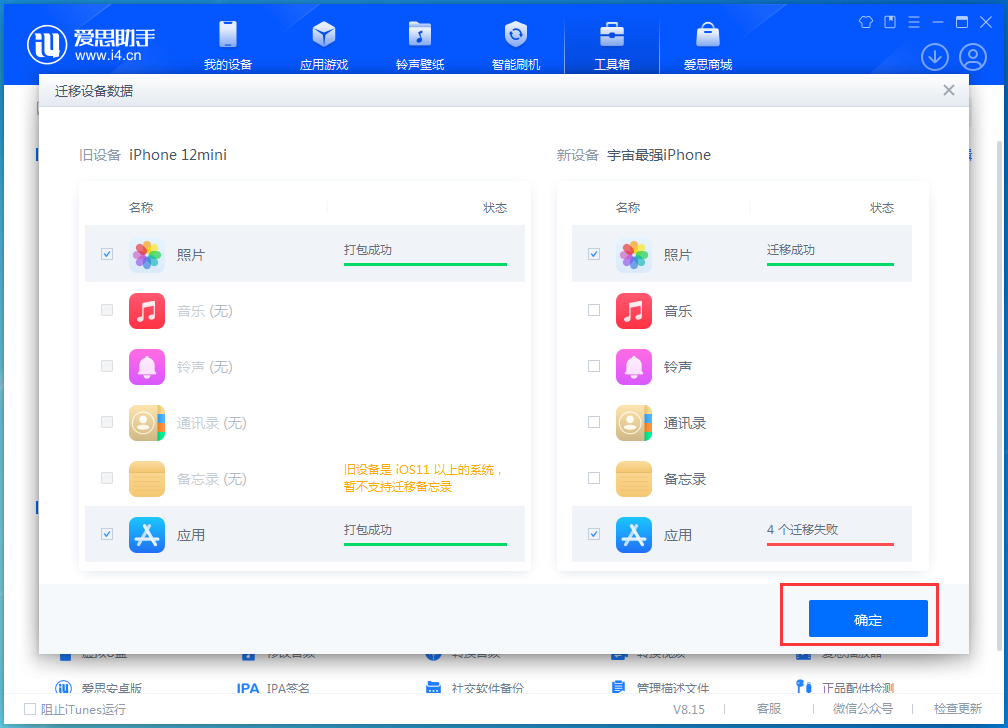The width and height of the screenshot is (1008, 728).
Task: Click 检查更新 in the status bar
Action: tap(957, 709)
